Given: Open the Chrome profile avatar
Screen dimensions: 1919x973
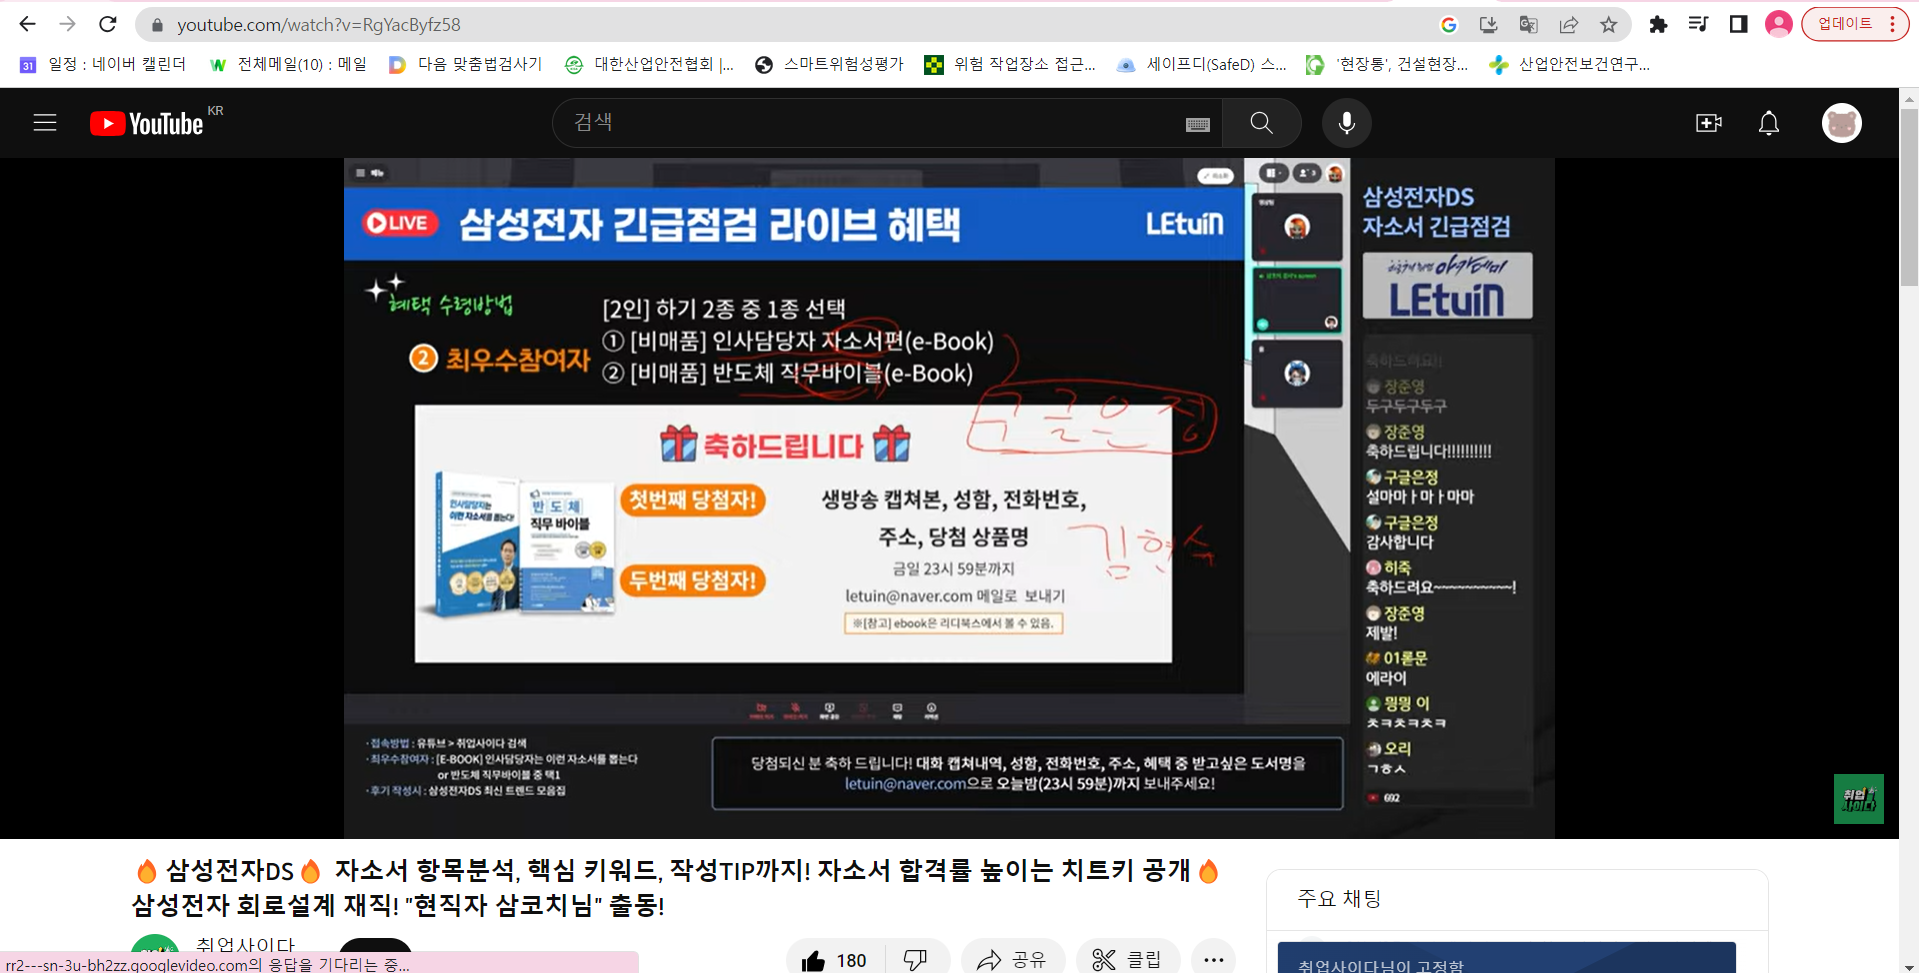Looking at the screenshot, I should click(x=1778, y=25).
